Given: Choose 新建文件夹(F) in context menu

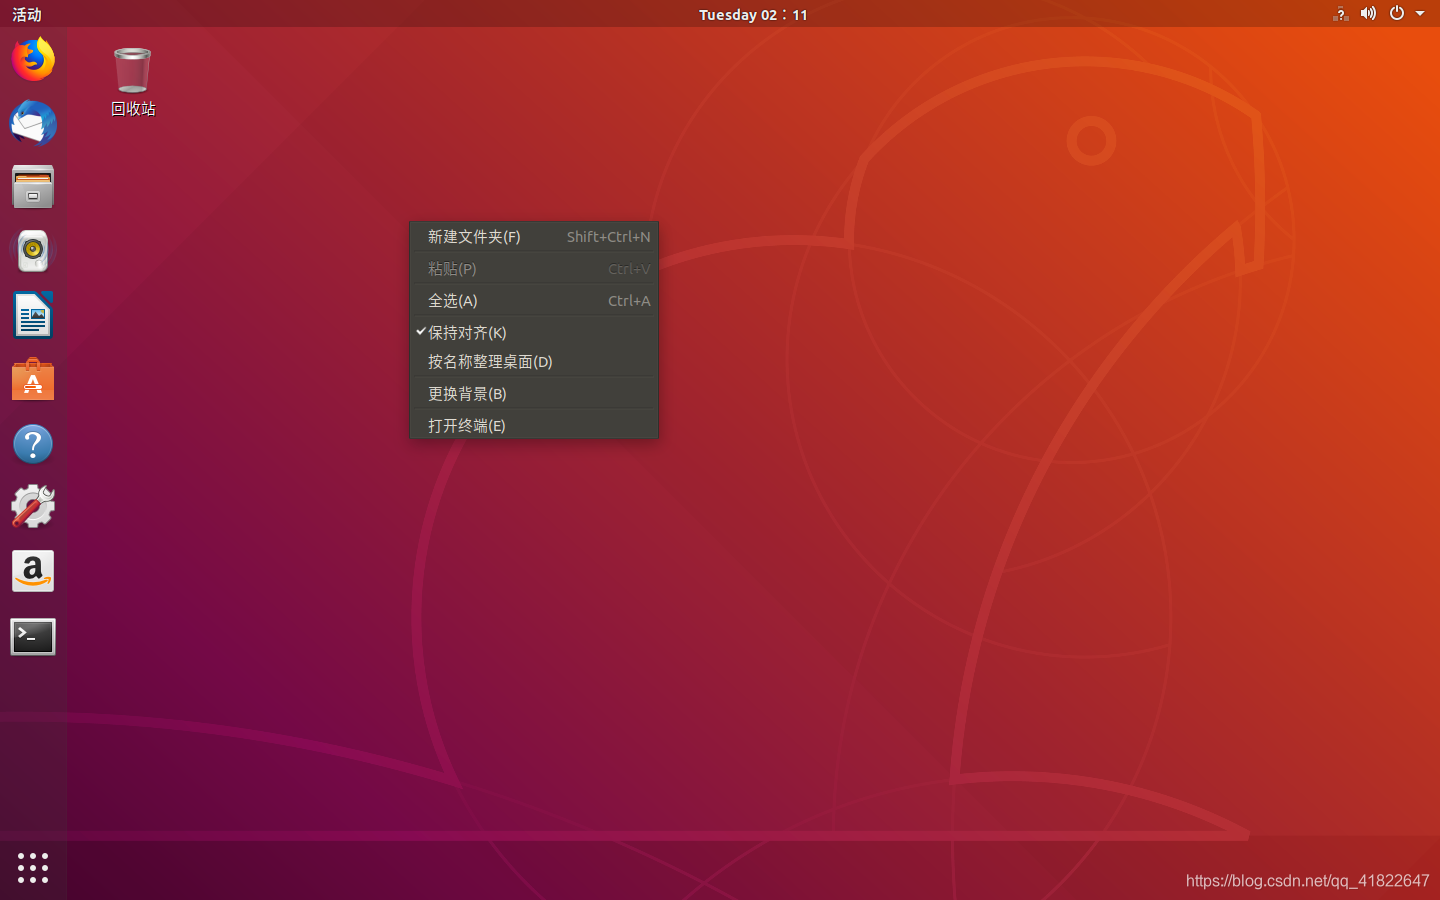Looking at the screenshot, I should click(534, 237).
